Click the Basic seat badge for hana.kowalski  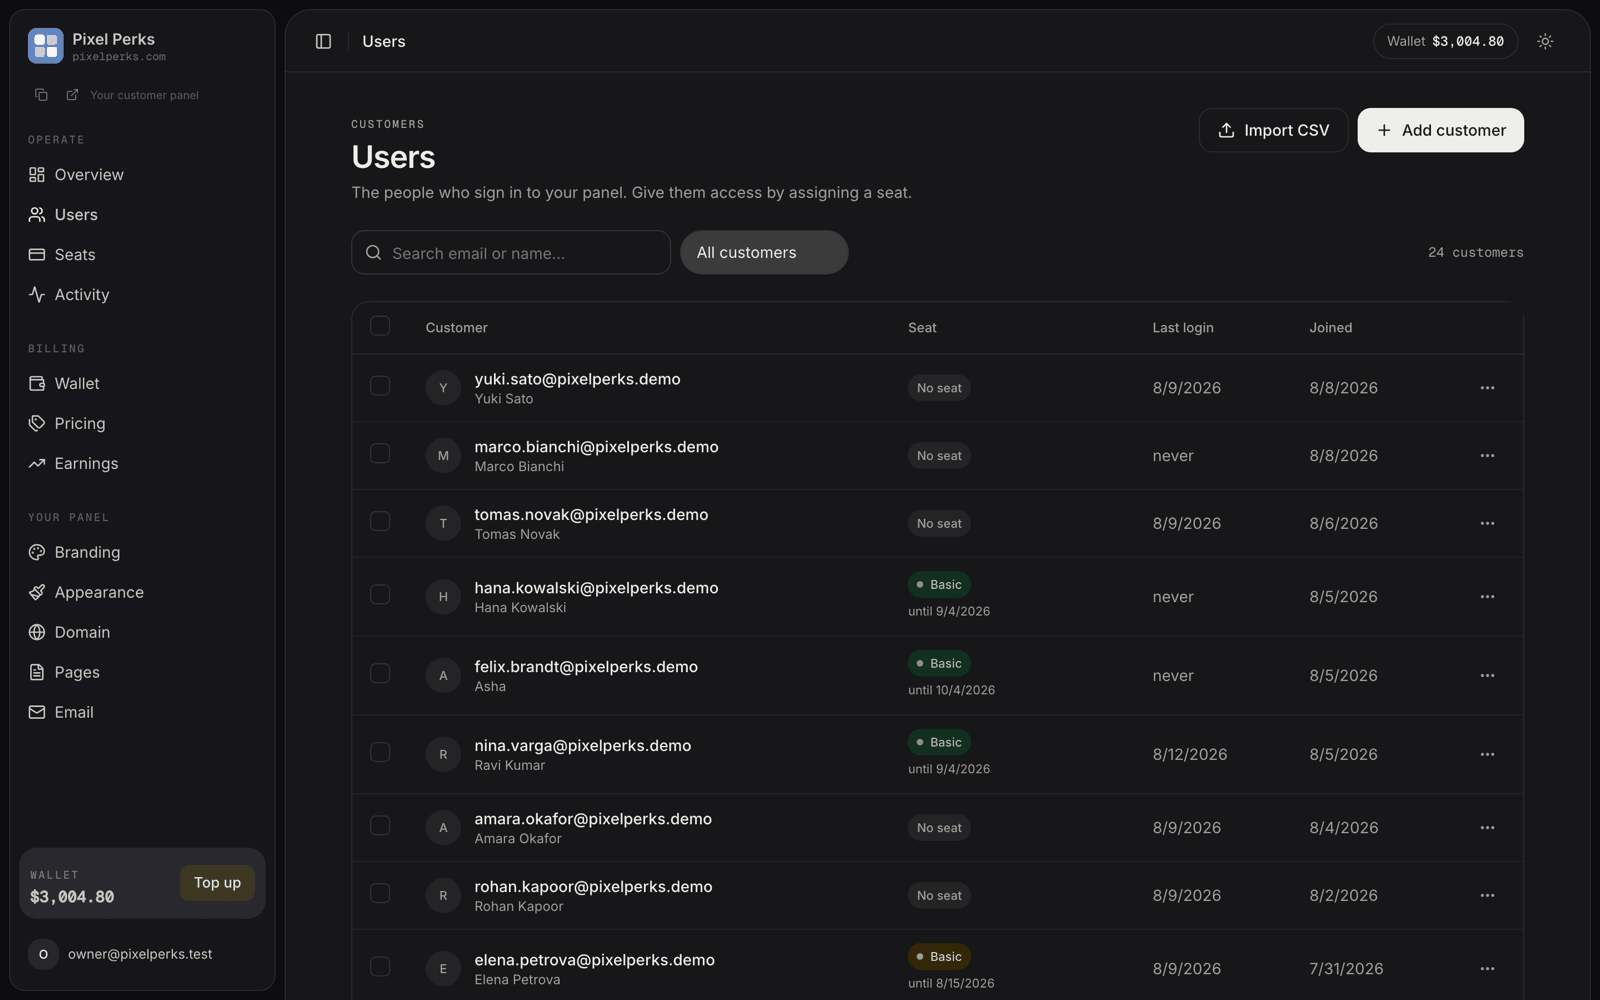[939, 585]
